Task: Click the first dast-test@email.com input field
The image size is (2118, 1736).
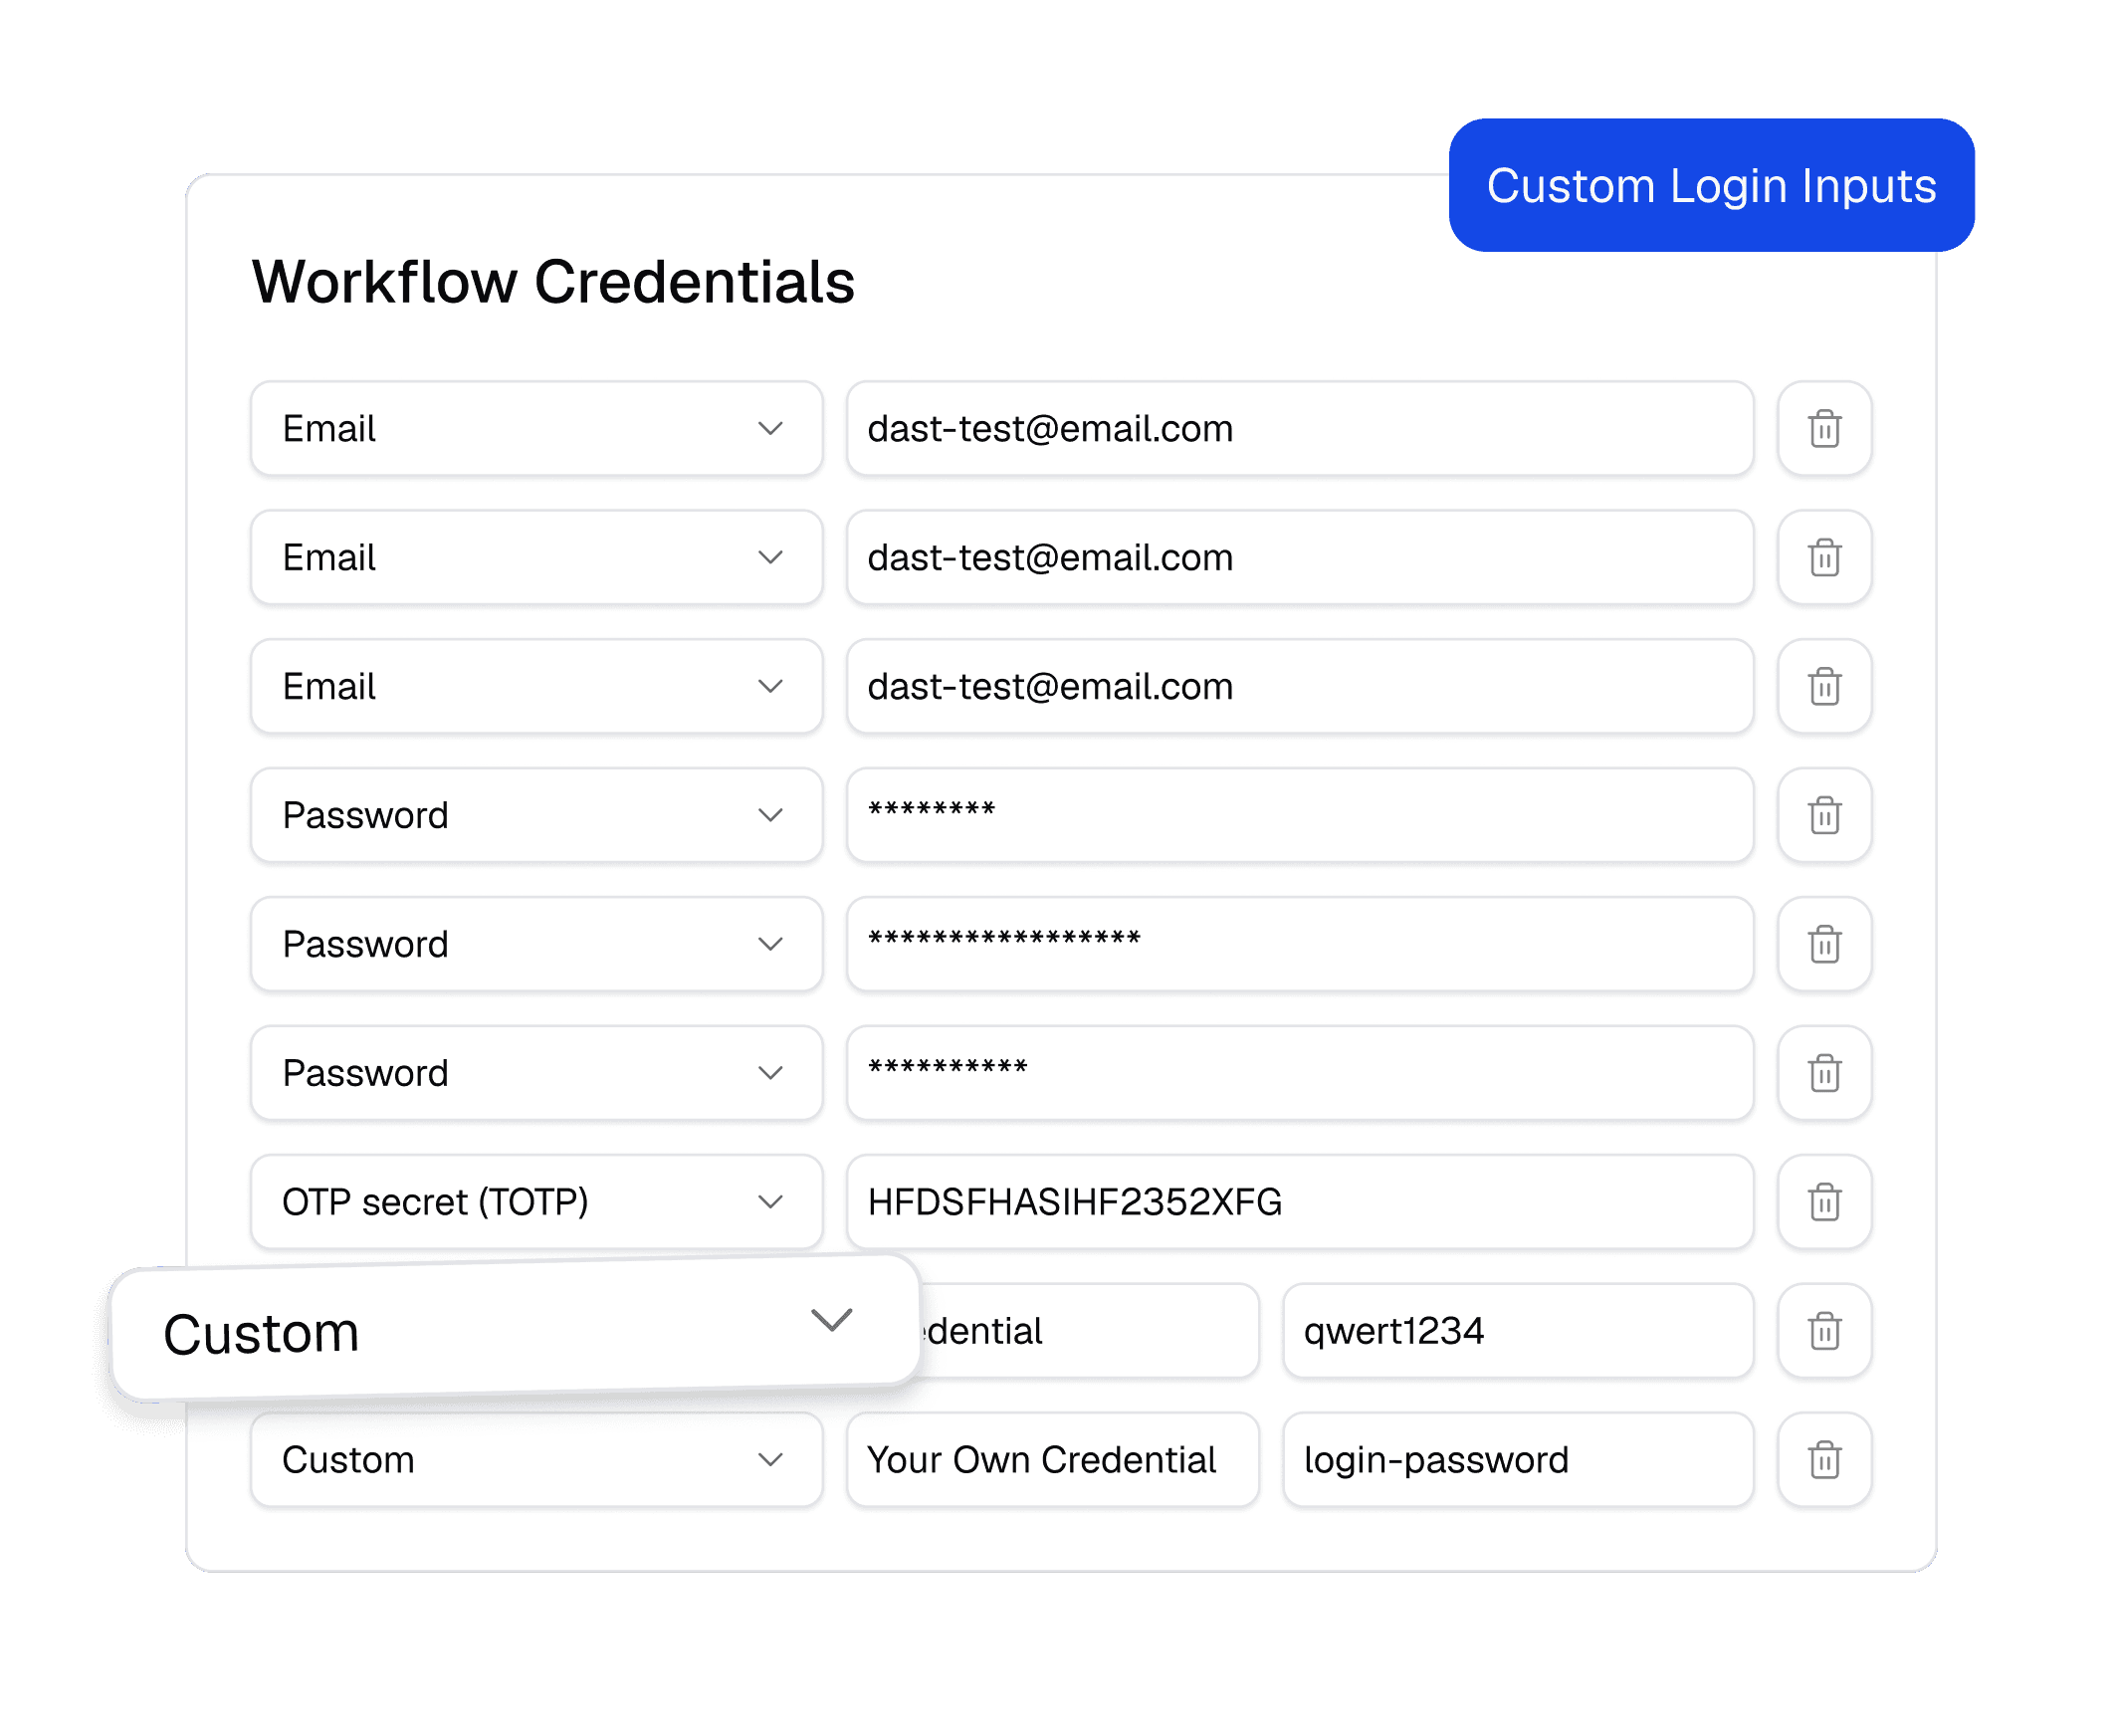Action: [x=1299, y=428]
